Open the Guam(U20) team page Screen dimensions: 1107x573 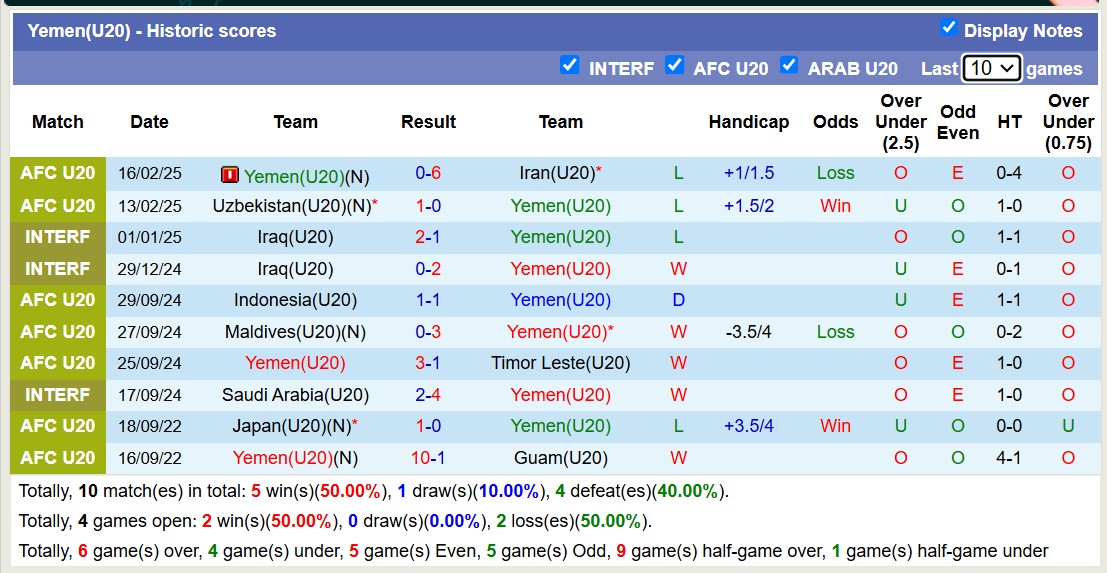coord(560,458)
